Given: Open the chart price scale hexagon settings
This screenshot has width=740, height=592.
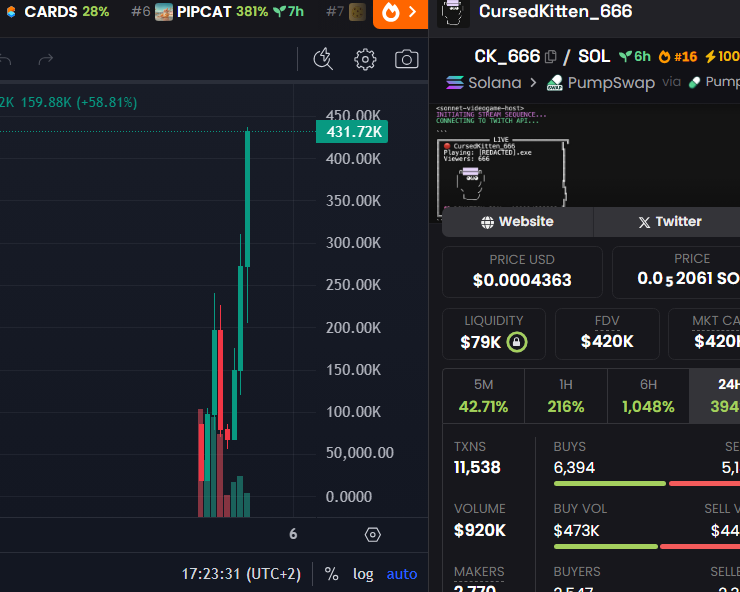Looking at the screenshot, I should coord(372,534).
